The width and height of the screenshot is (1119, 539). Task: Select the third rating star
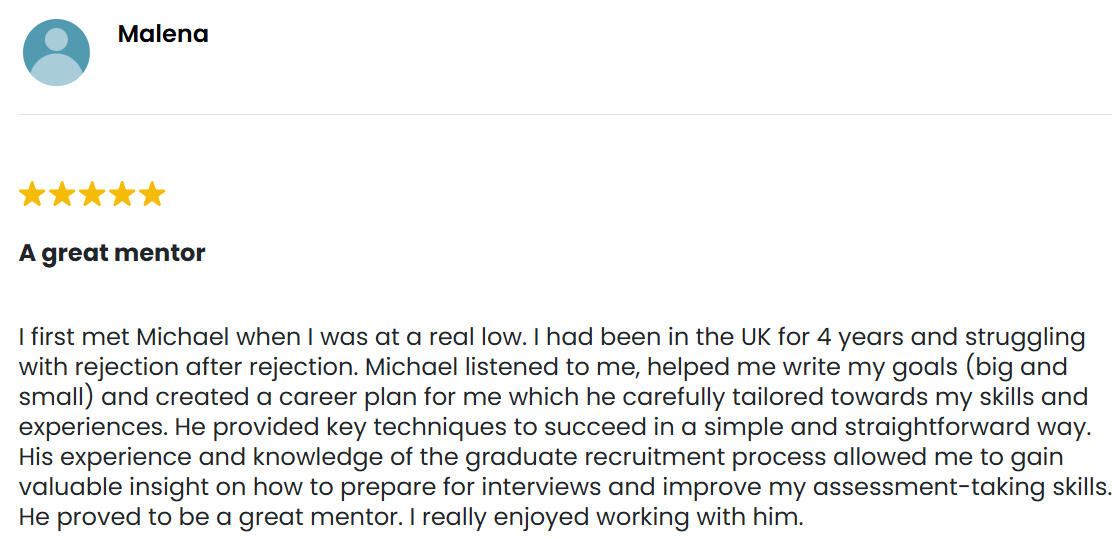(92, 194)
